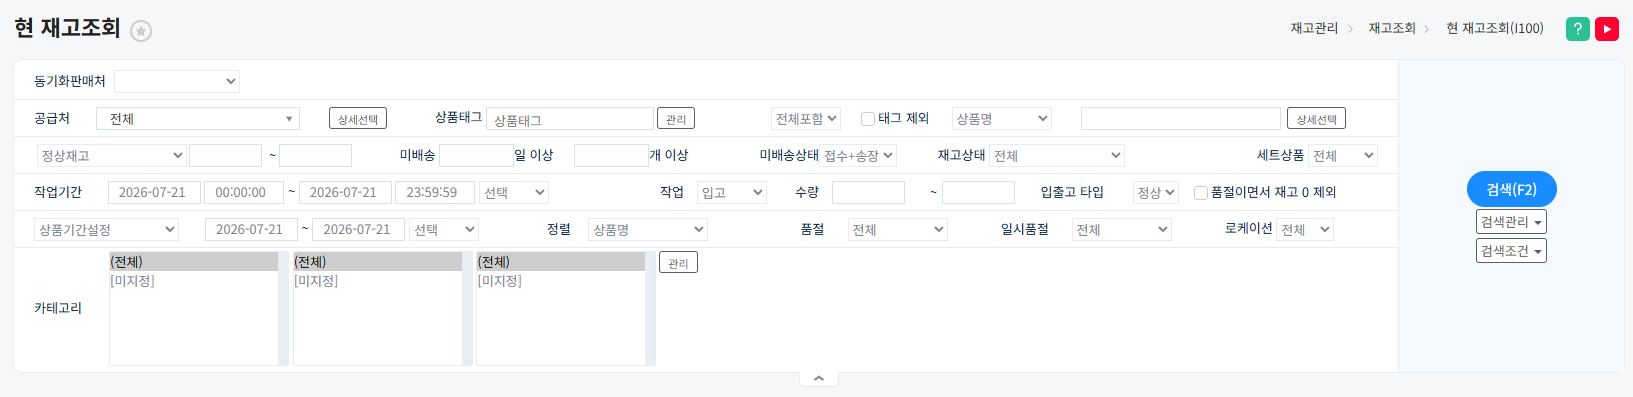This screenshot has width=1633, height=397.
Task: Click 상품기간 start date field
Action: point(251,229)
